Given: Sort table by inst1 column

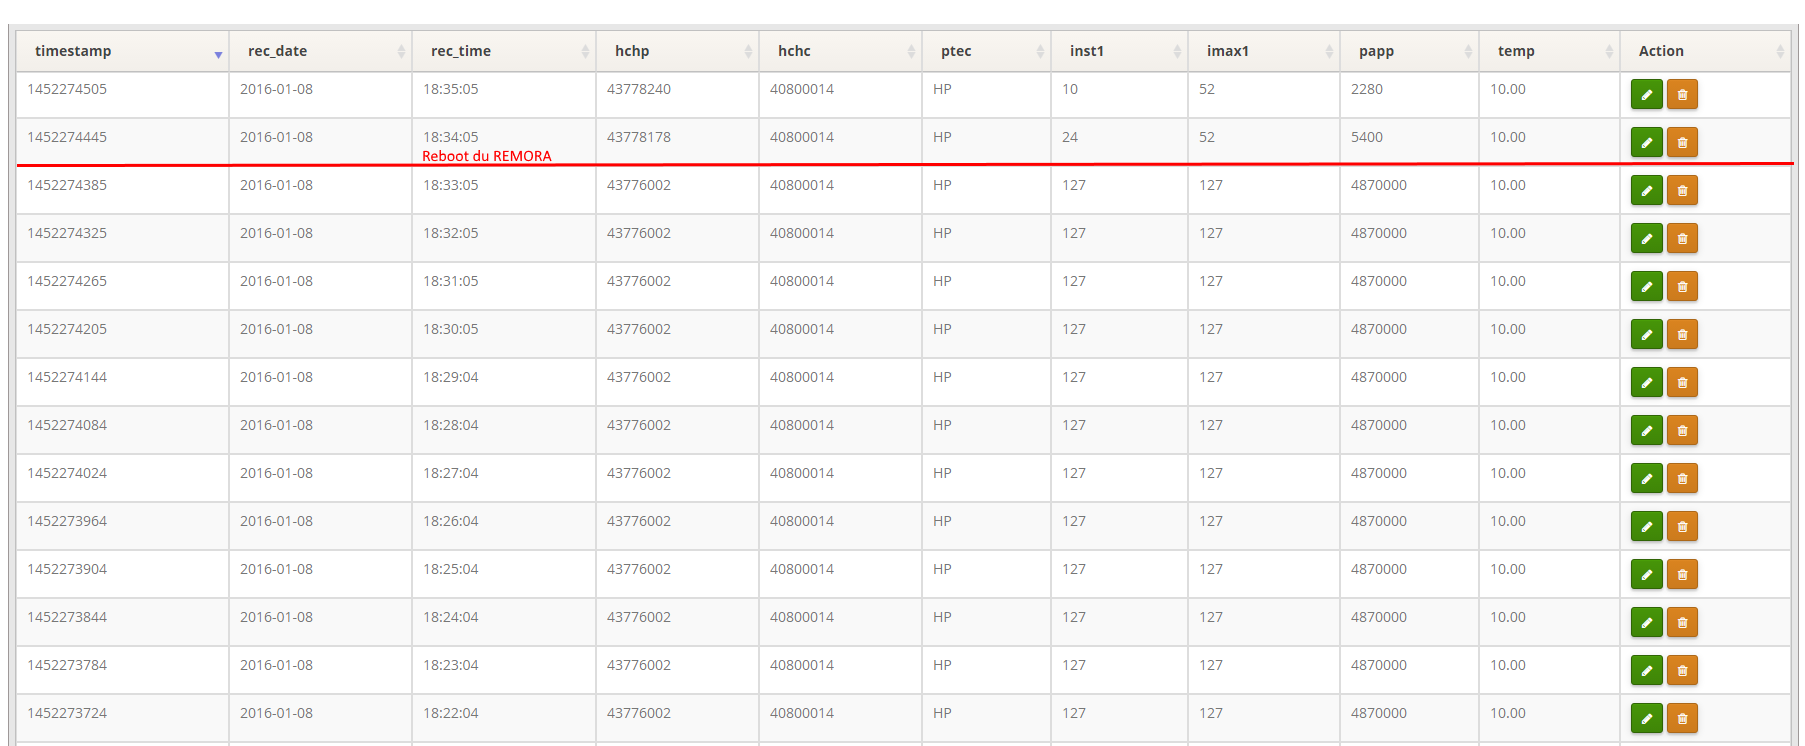Looking at the screenshot, I should tap(1119, 51).
